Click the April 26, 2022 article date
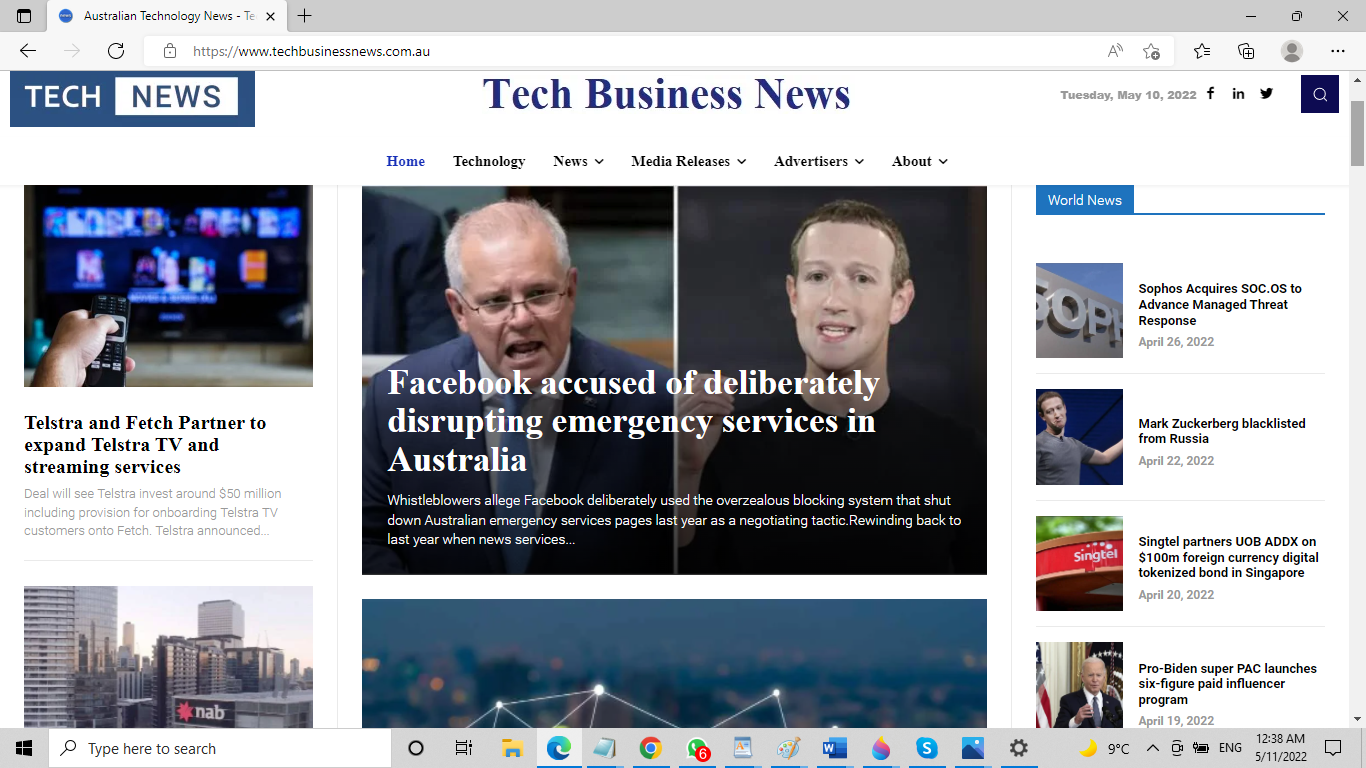The image size is (1366, 768). pos(1176,342)
